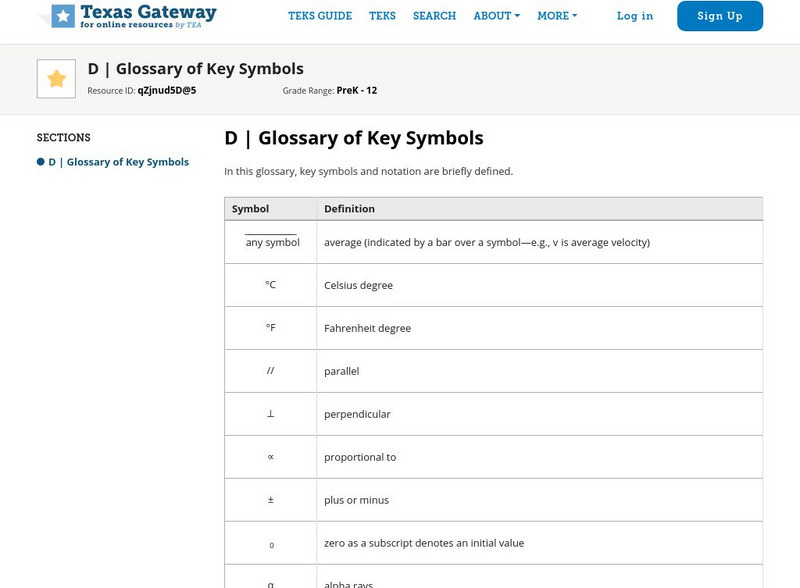
Task: Click the yellow favorite star icon
Action: click(x=56, y=79)
